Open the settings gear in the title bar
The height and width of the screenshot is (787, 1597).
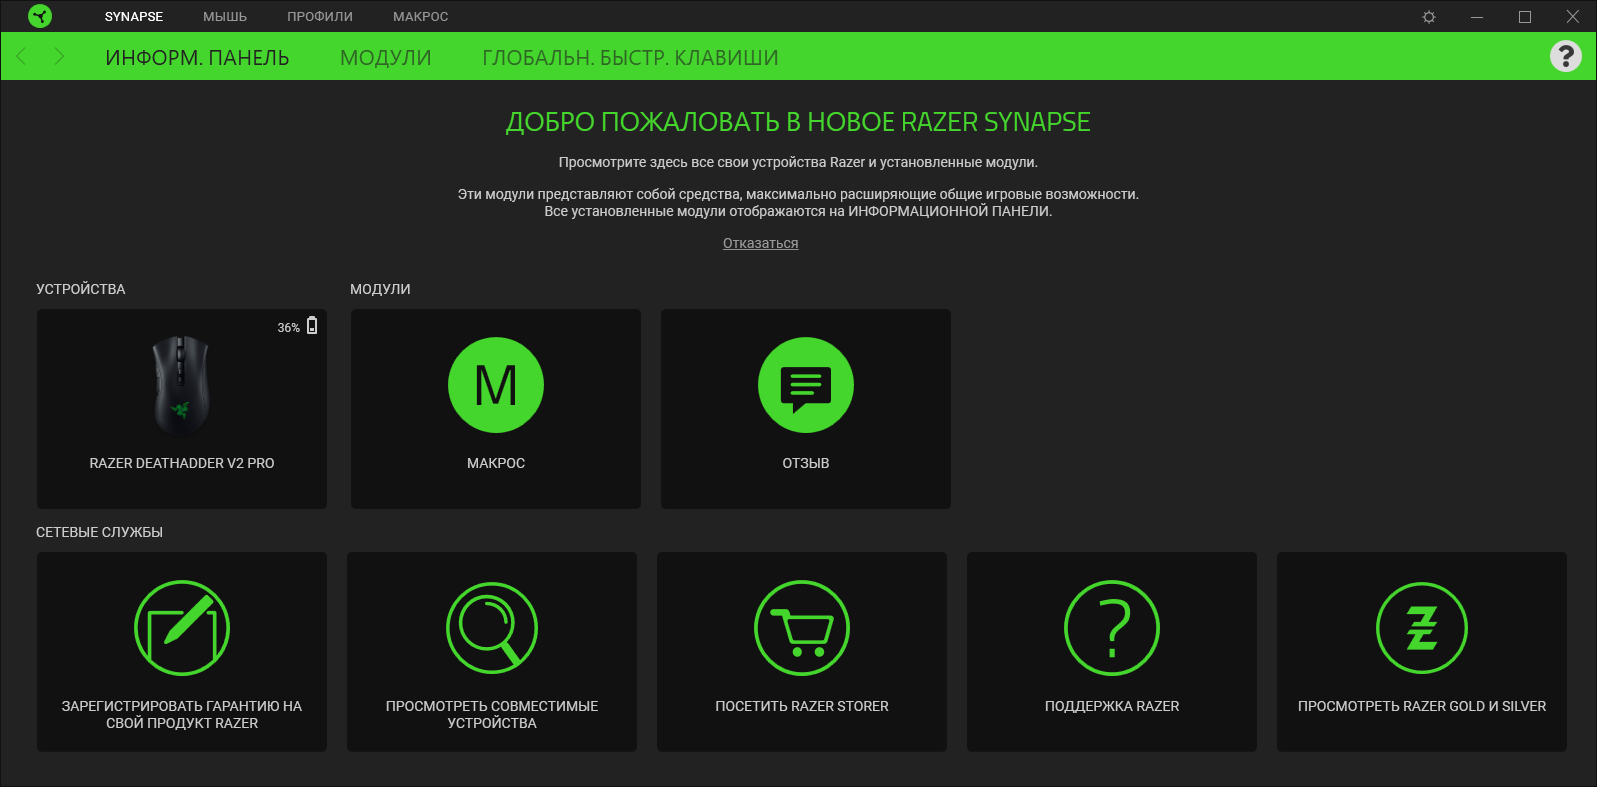tap(1429, 17)
